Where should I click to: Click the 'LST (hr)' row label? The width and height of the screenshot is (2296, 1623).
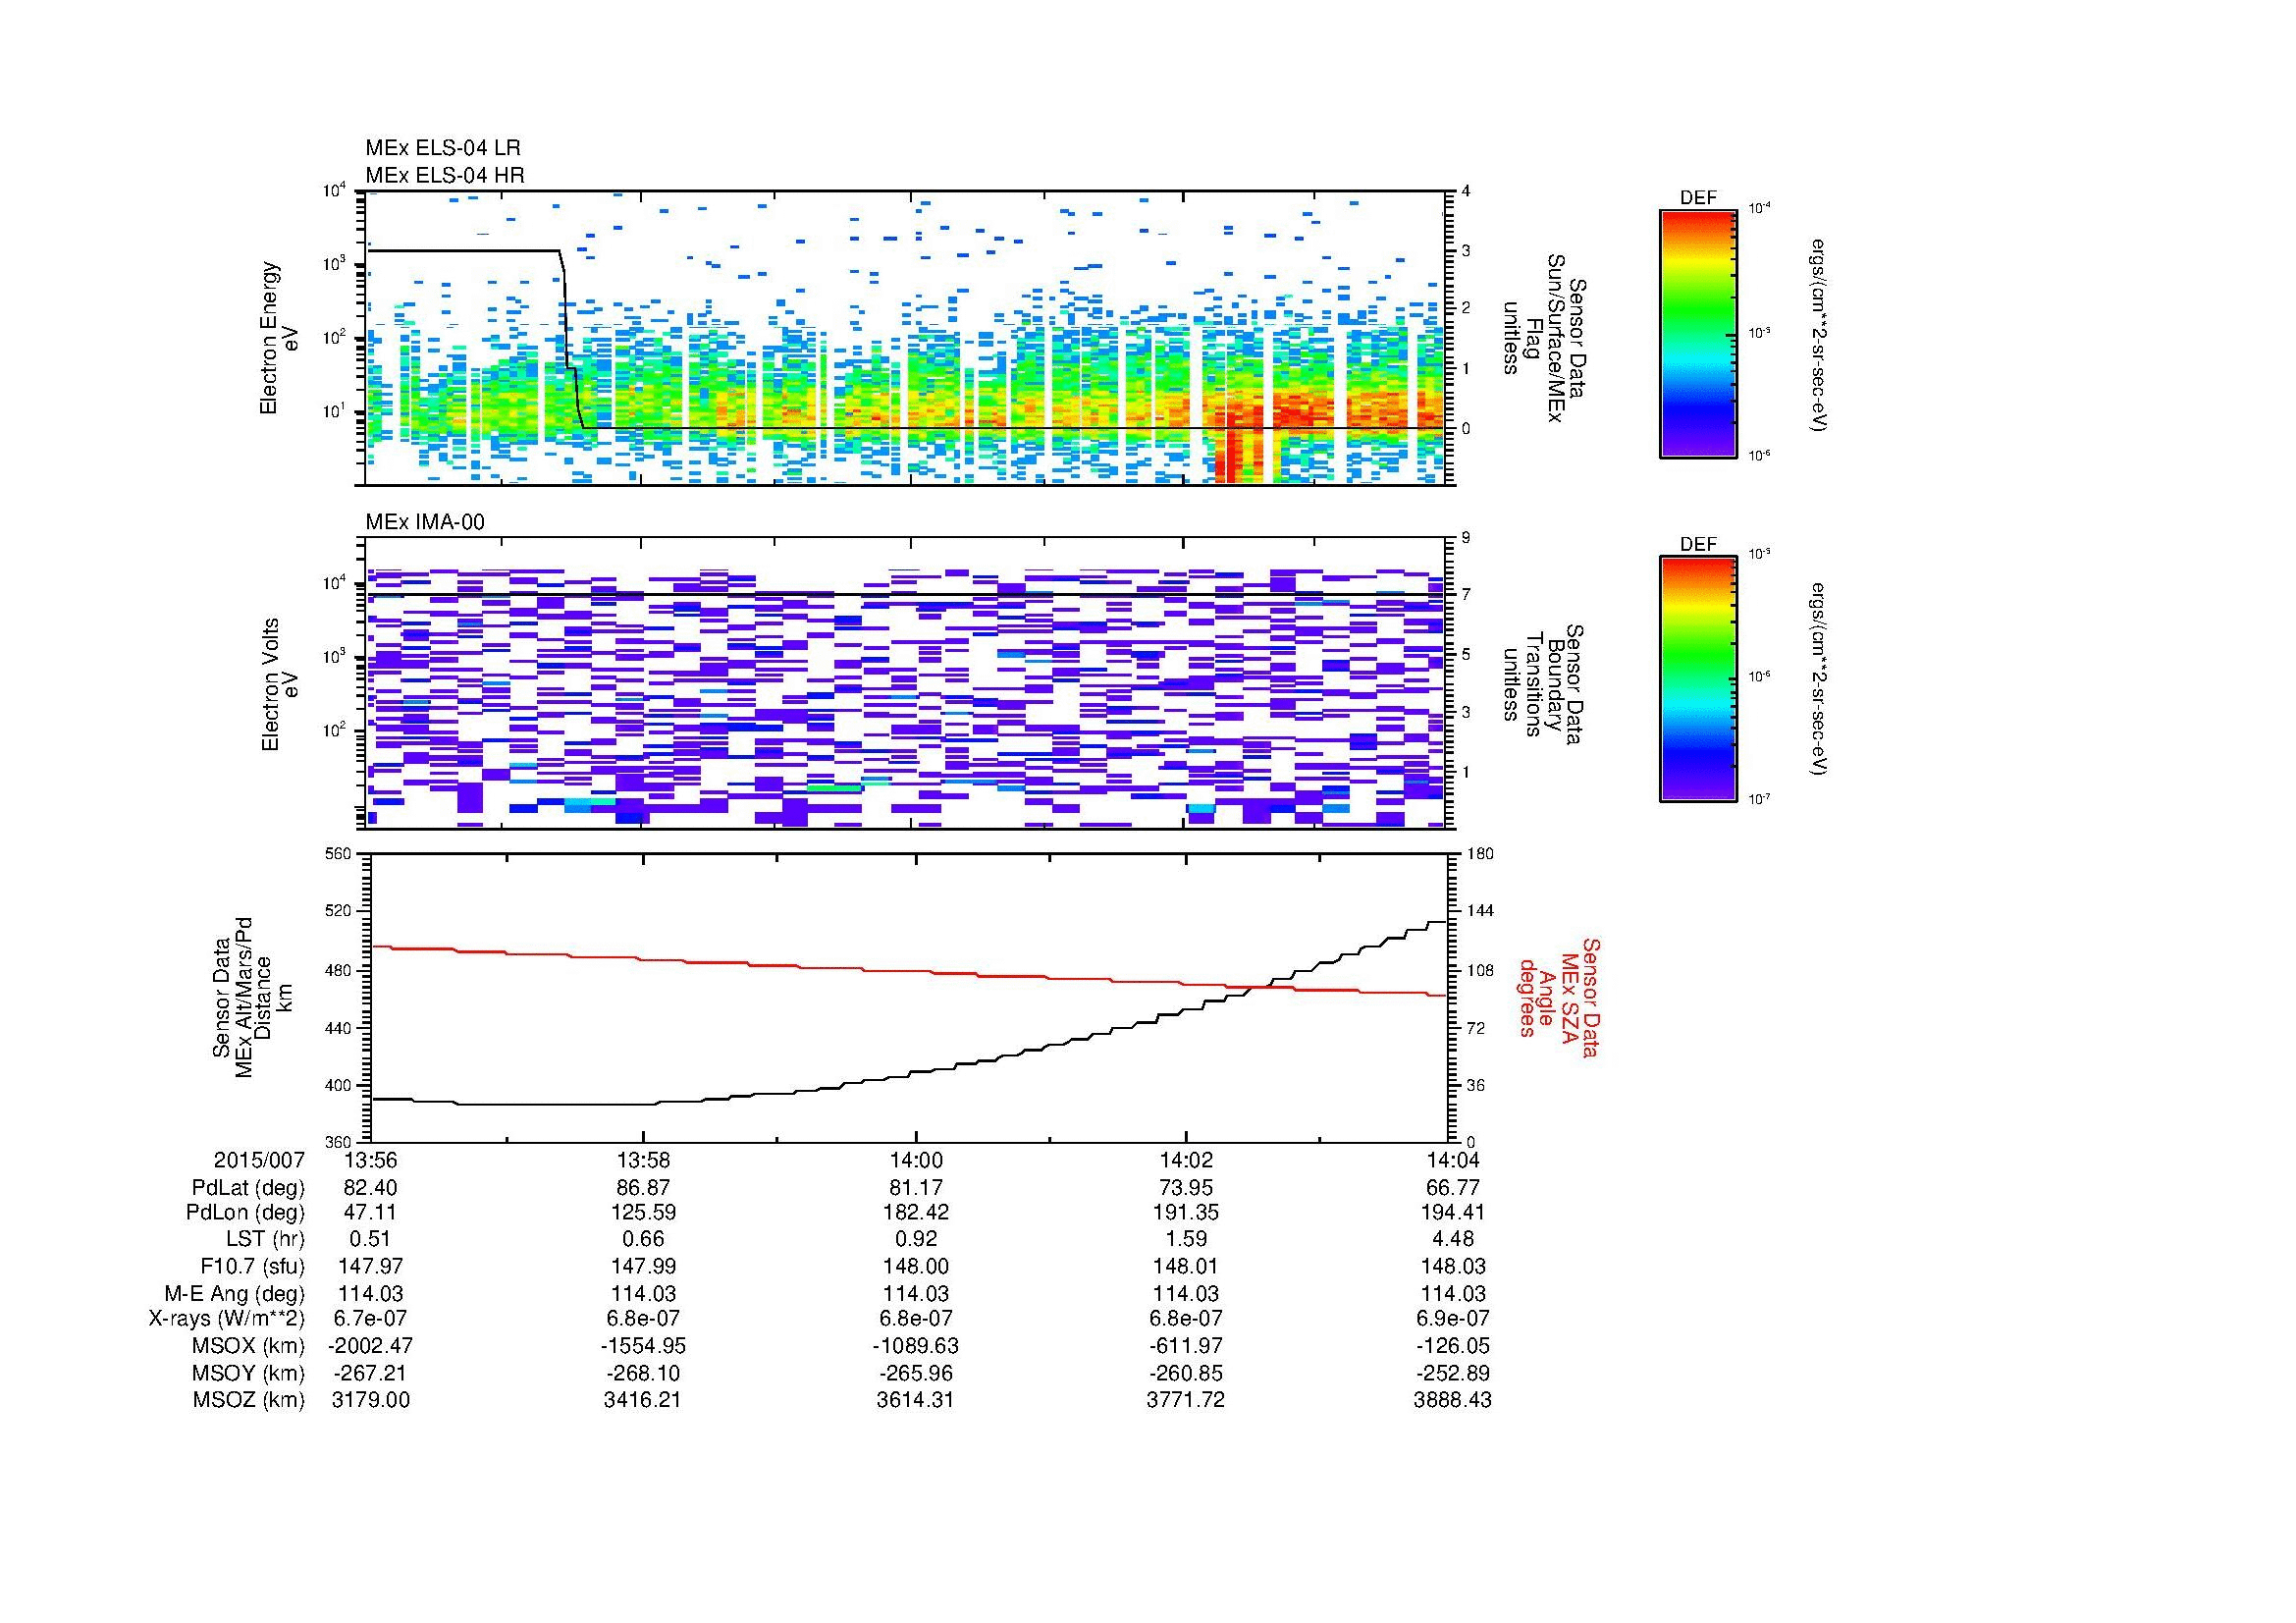(x=265, y=1239)
